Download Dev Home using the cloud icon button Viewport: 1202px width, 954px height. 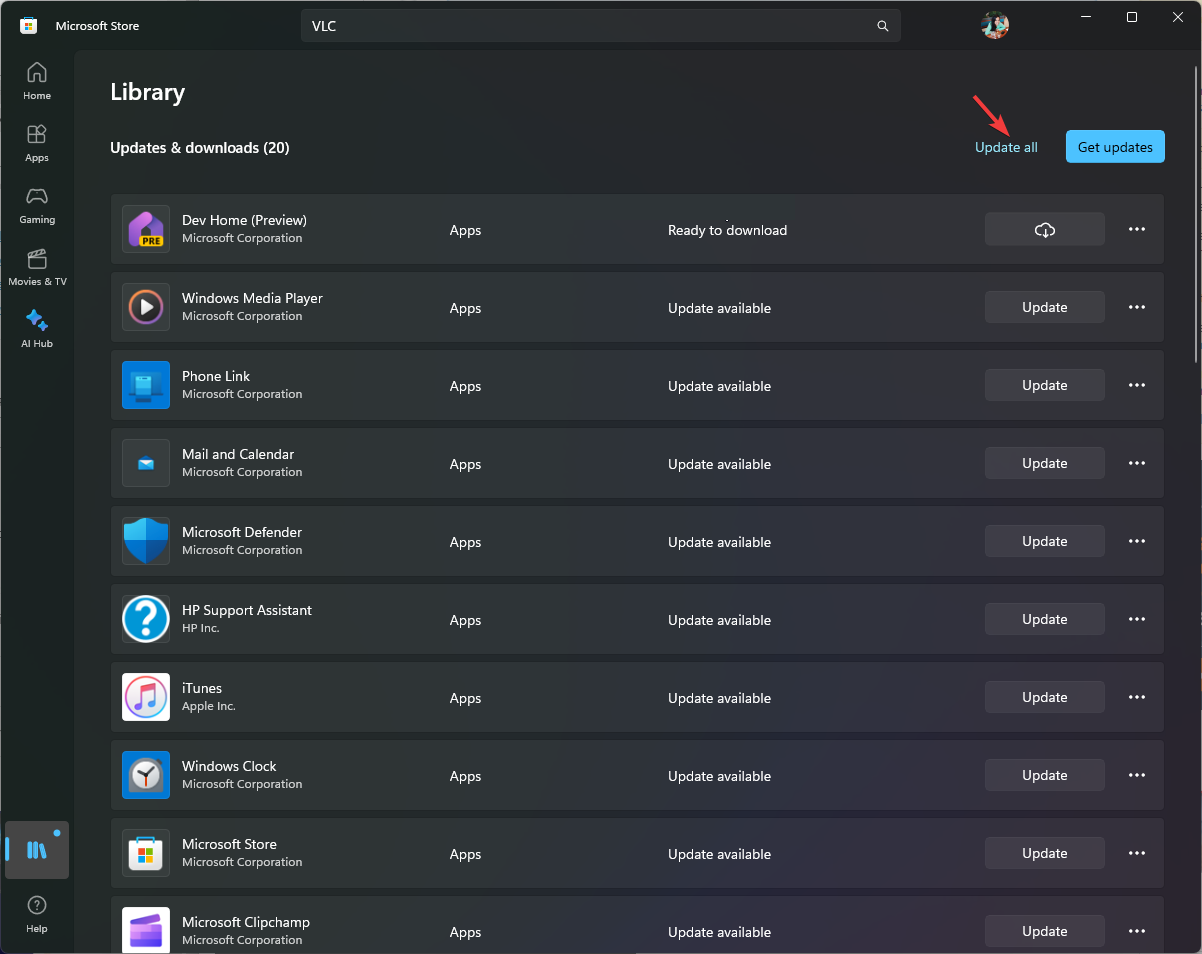point(1045,229)
